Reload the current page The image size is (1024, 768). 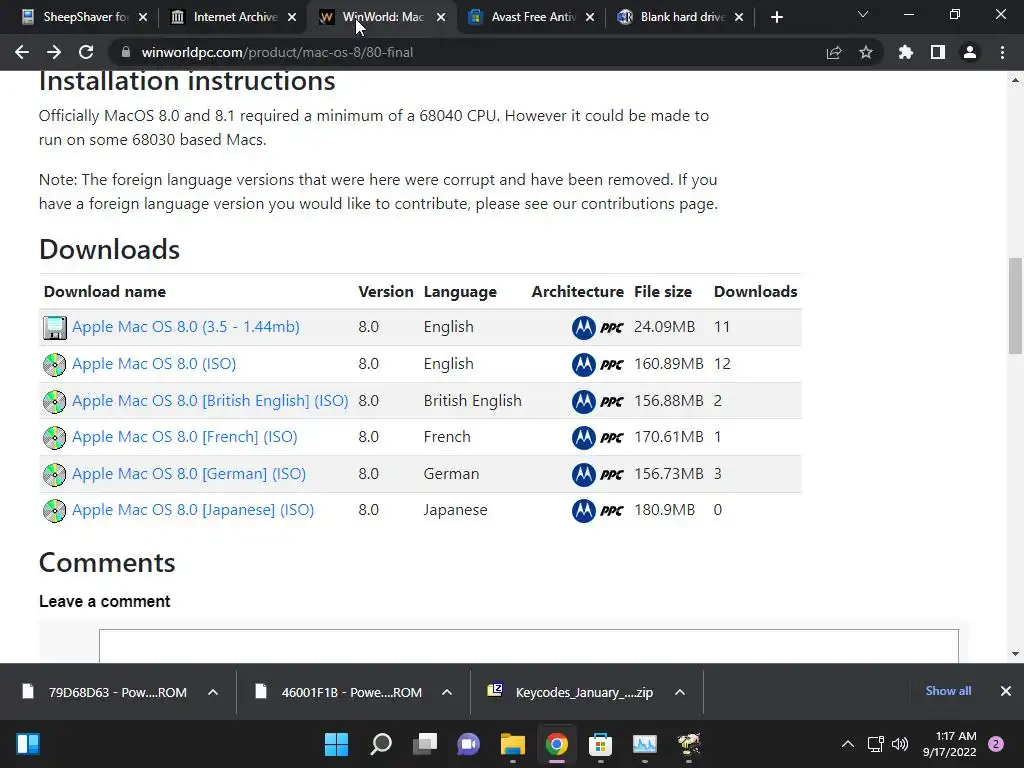click(x=86, y=52)
